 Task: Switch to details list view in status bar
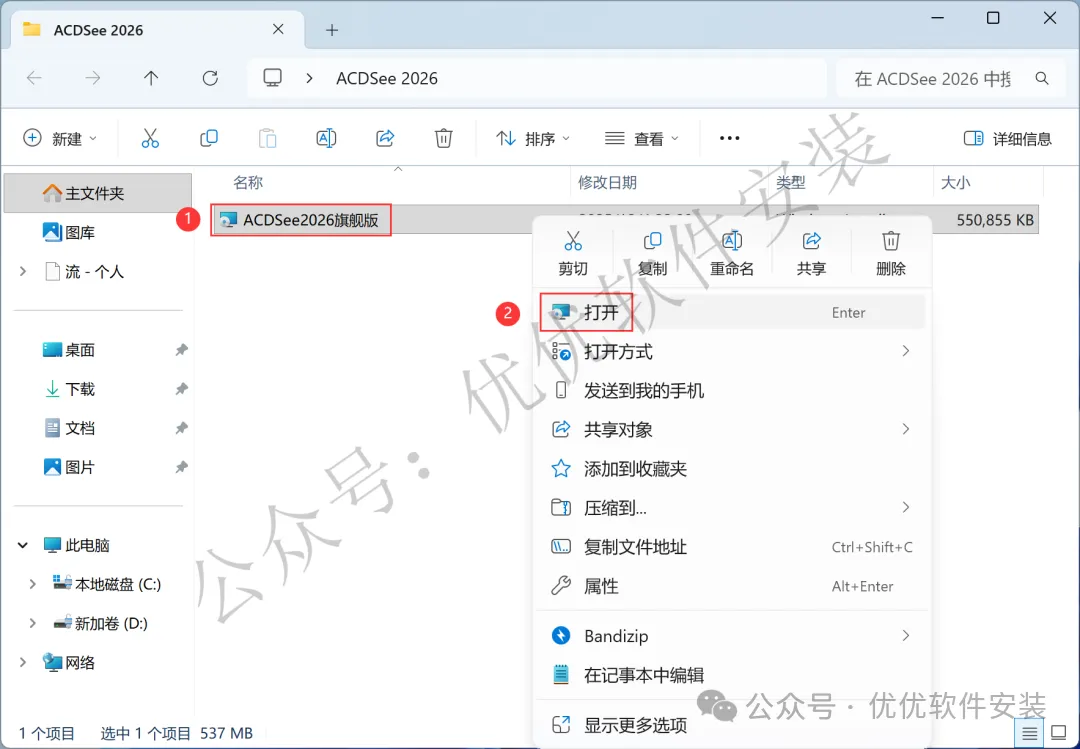(1029, 732)
